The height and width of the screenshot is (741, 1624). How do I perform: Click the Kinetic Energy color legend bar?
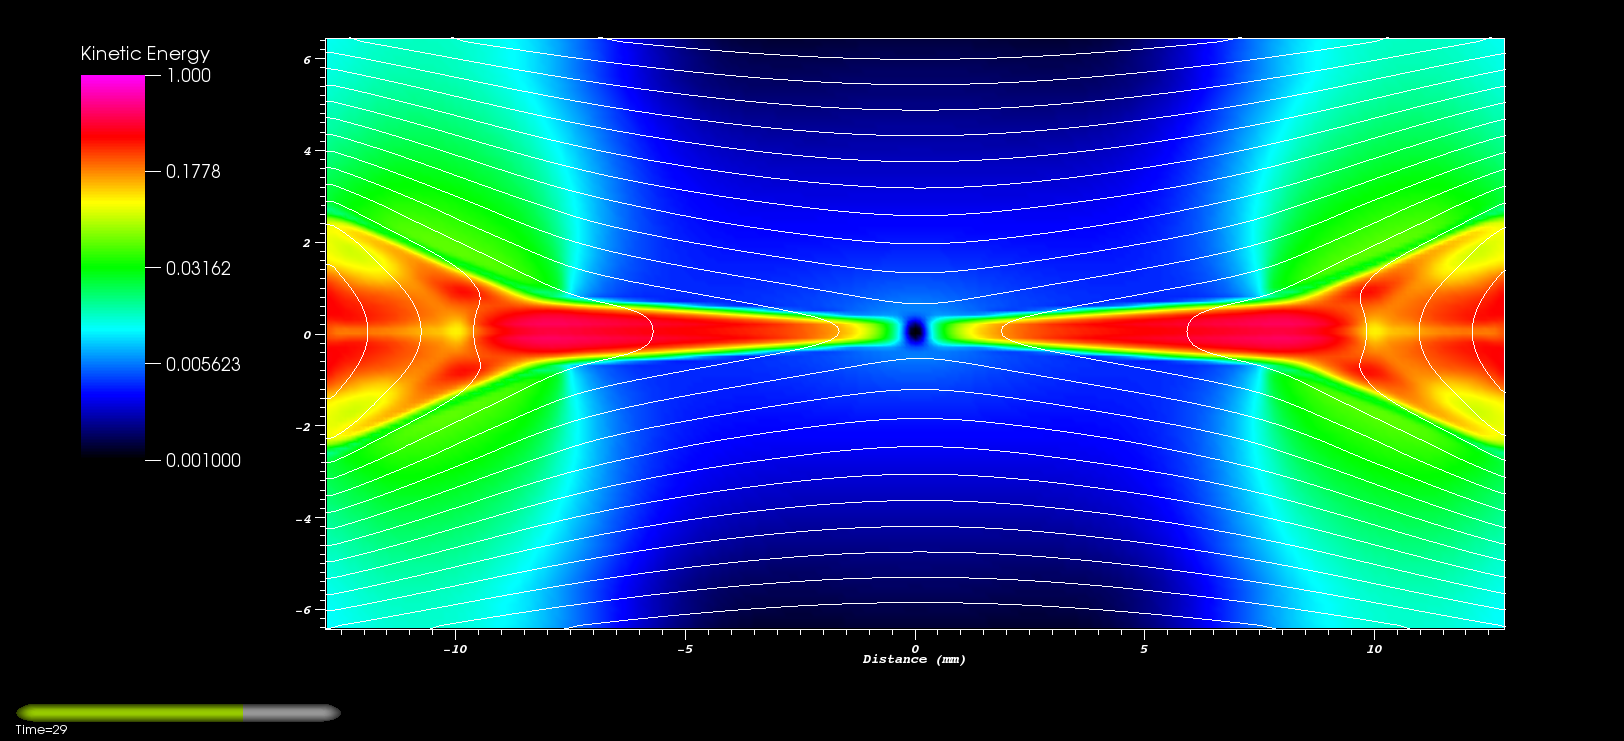[x=113, y=267]
